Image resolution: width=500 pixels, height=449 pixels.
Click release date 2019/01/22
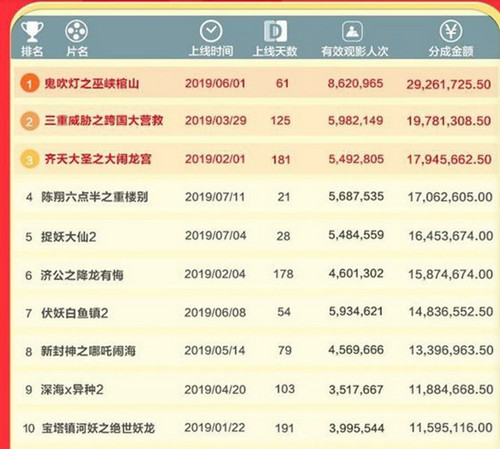coord(215,428)
